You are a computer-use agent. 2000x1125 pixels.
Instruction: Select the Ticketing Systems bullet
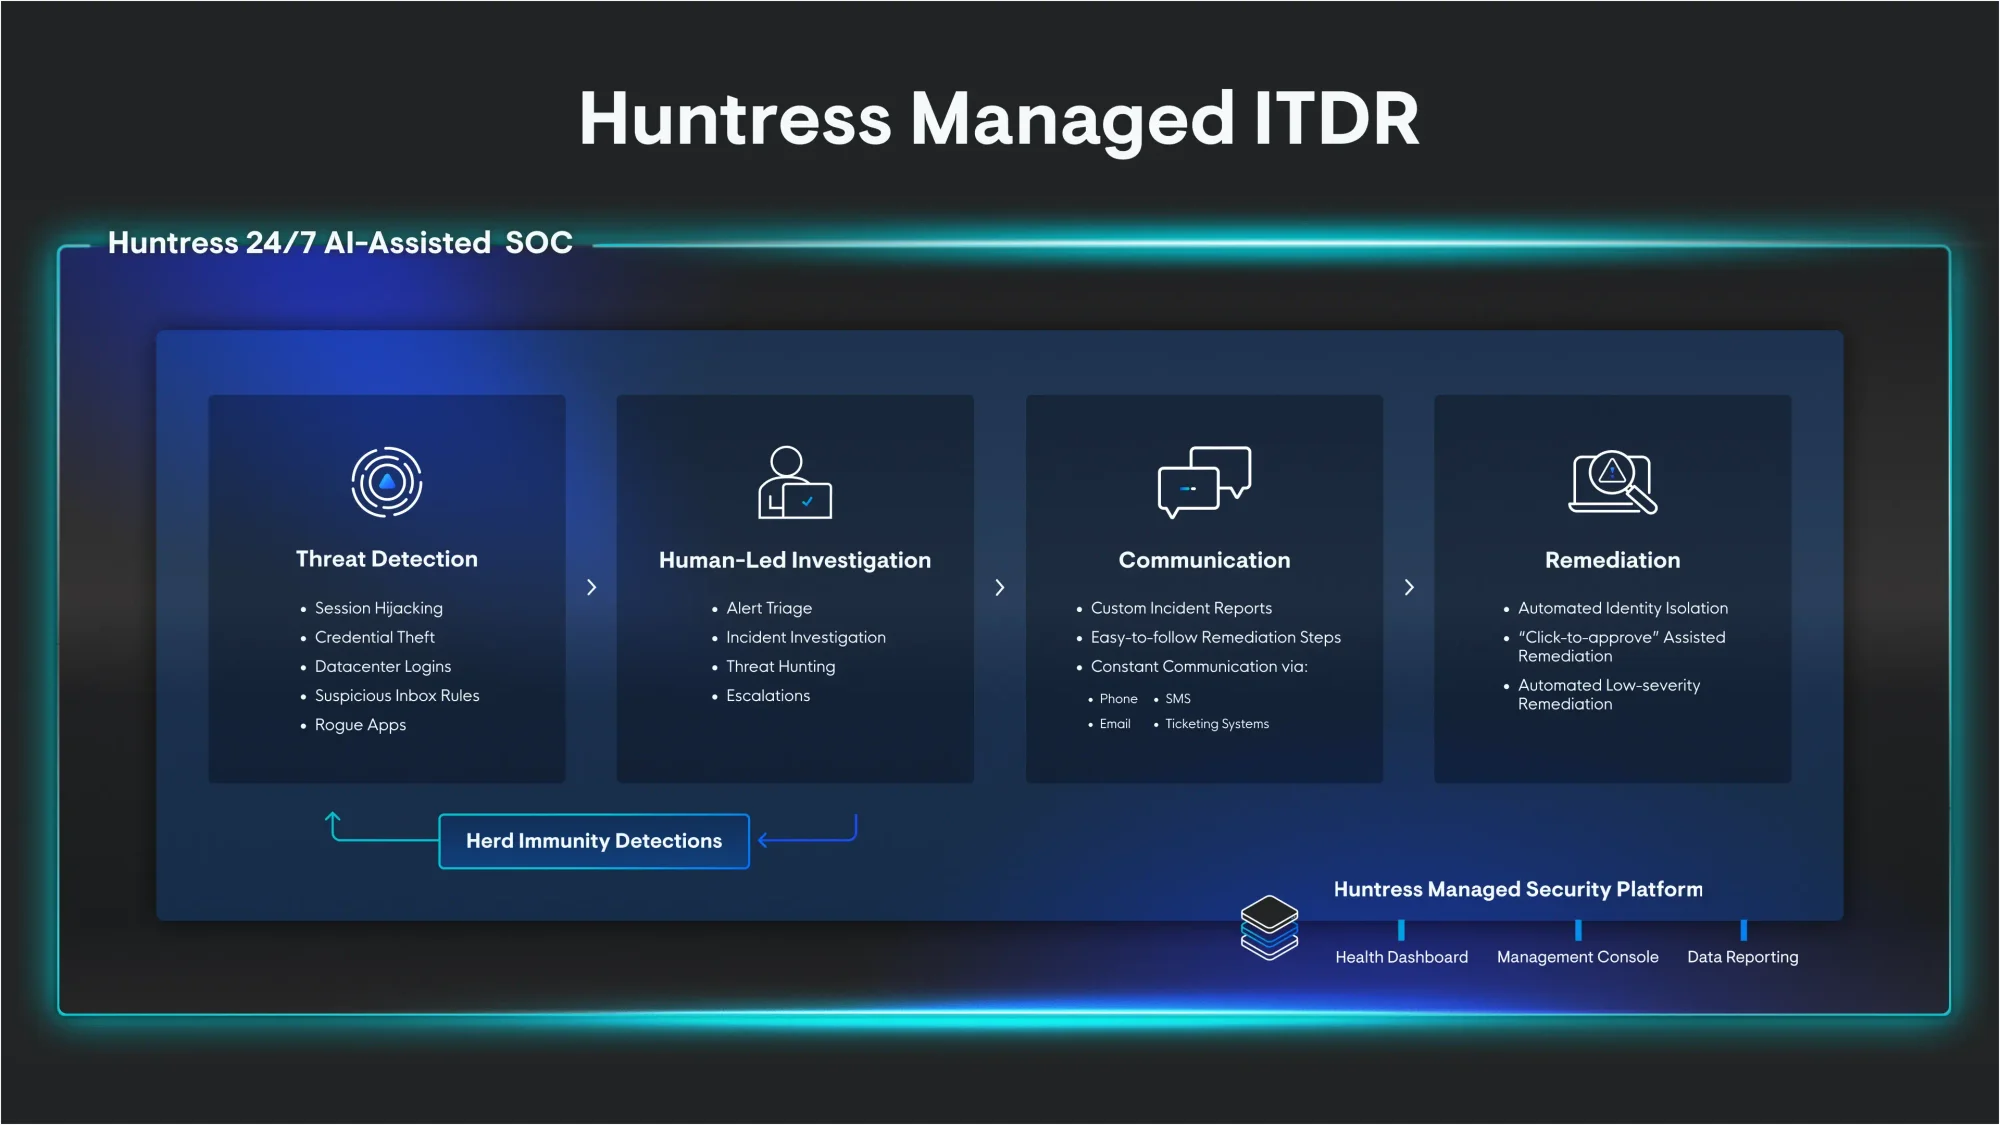coord(1216,724)
